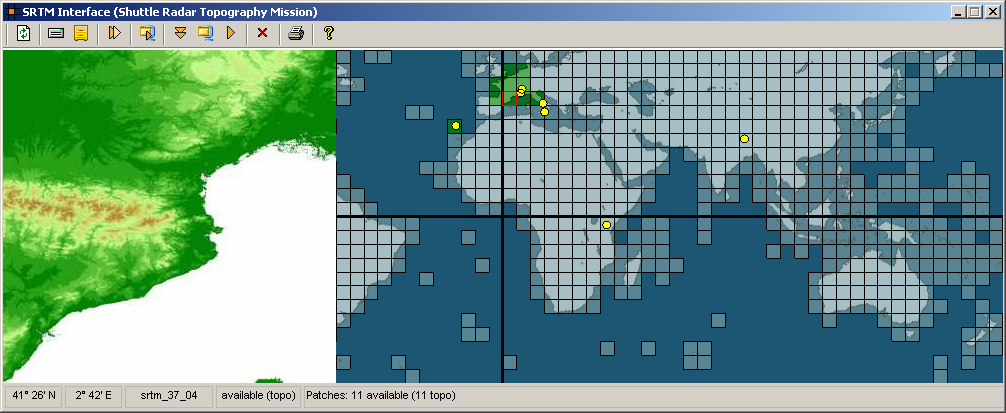Click the folder clamp icon with orange arrow
1006x413 pixels.
coord(148,33)
